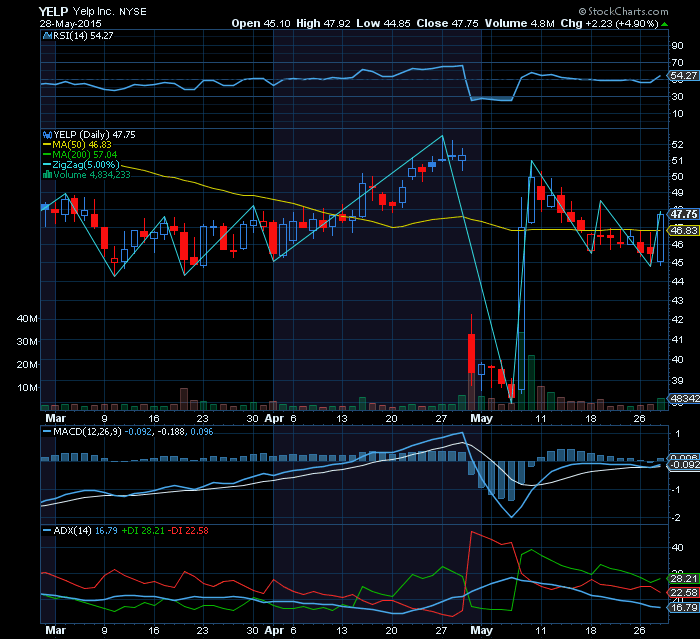Click the 'ADX(14) 16.79' legend label
This screenshot has width=700, height=639.
[x=85, y=531]
